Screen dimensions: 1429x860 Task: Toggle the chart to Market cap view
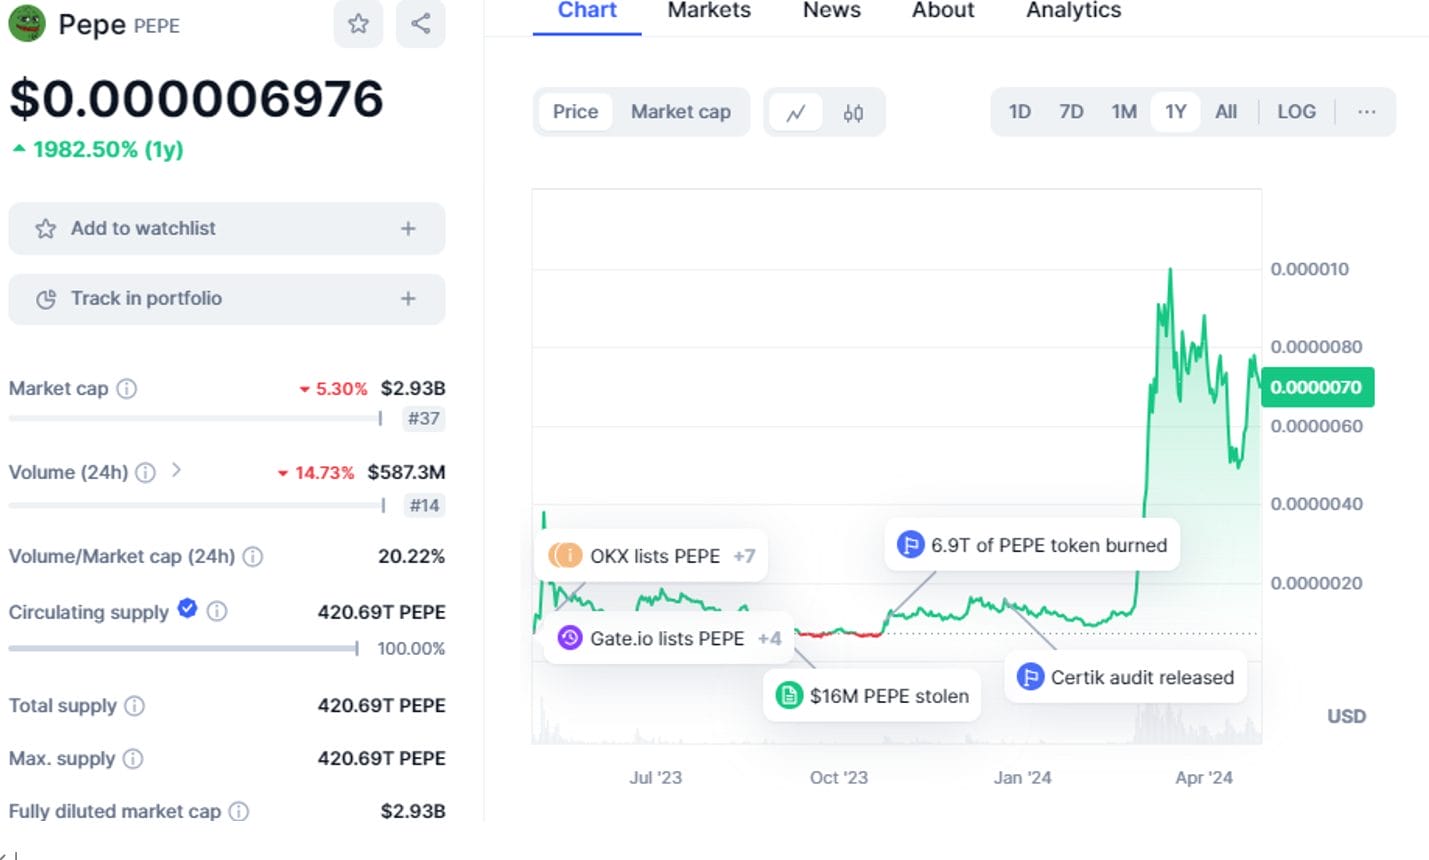(x=681, y=112)
